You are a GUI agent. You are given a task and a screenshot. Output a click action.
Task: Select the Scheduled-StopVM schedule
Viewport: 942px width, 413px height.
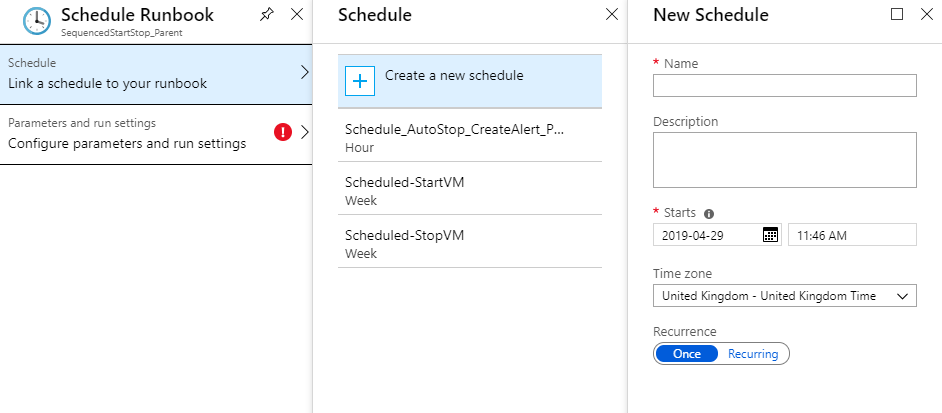click(469, 243)
